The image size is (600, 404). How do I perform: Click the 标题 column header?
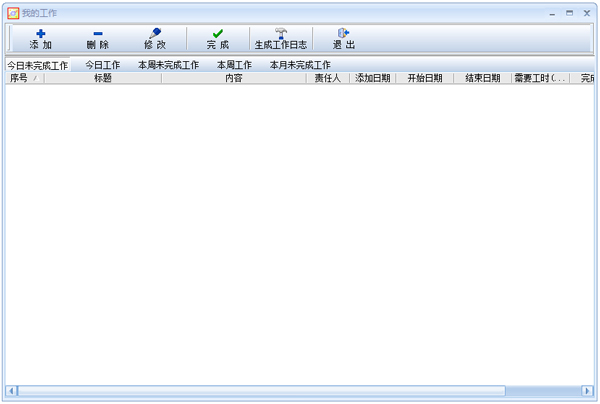click(102, 78)
